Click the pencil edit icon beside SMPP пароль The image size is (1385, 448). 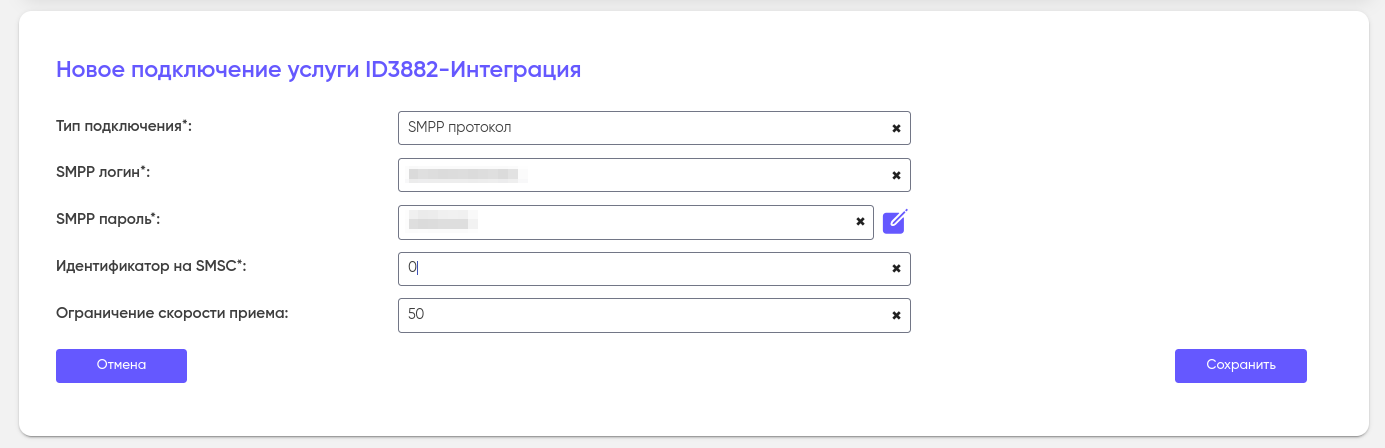tap(895, 221)
